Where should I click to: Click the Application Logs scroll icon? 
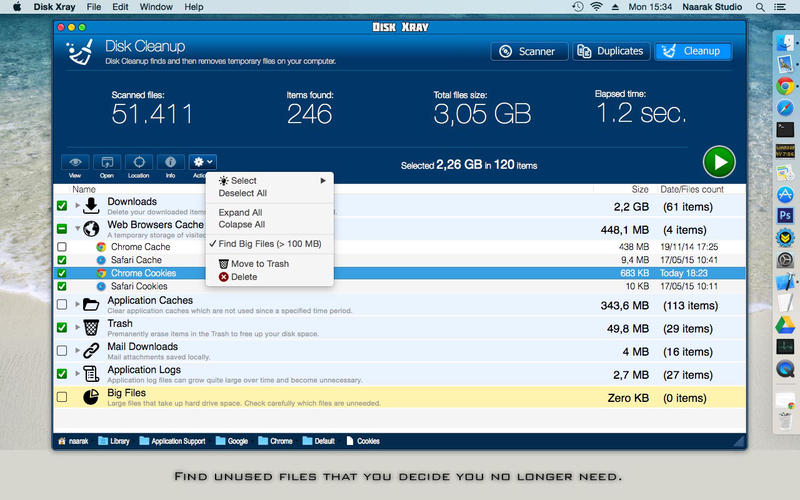(91, 374)
